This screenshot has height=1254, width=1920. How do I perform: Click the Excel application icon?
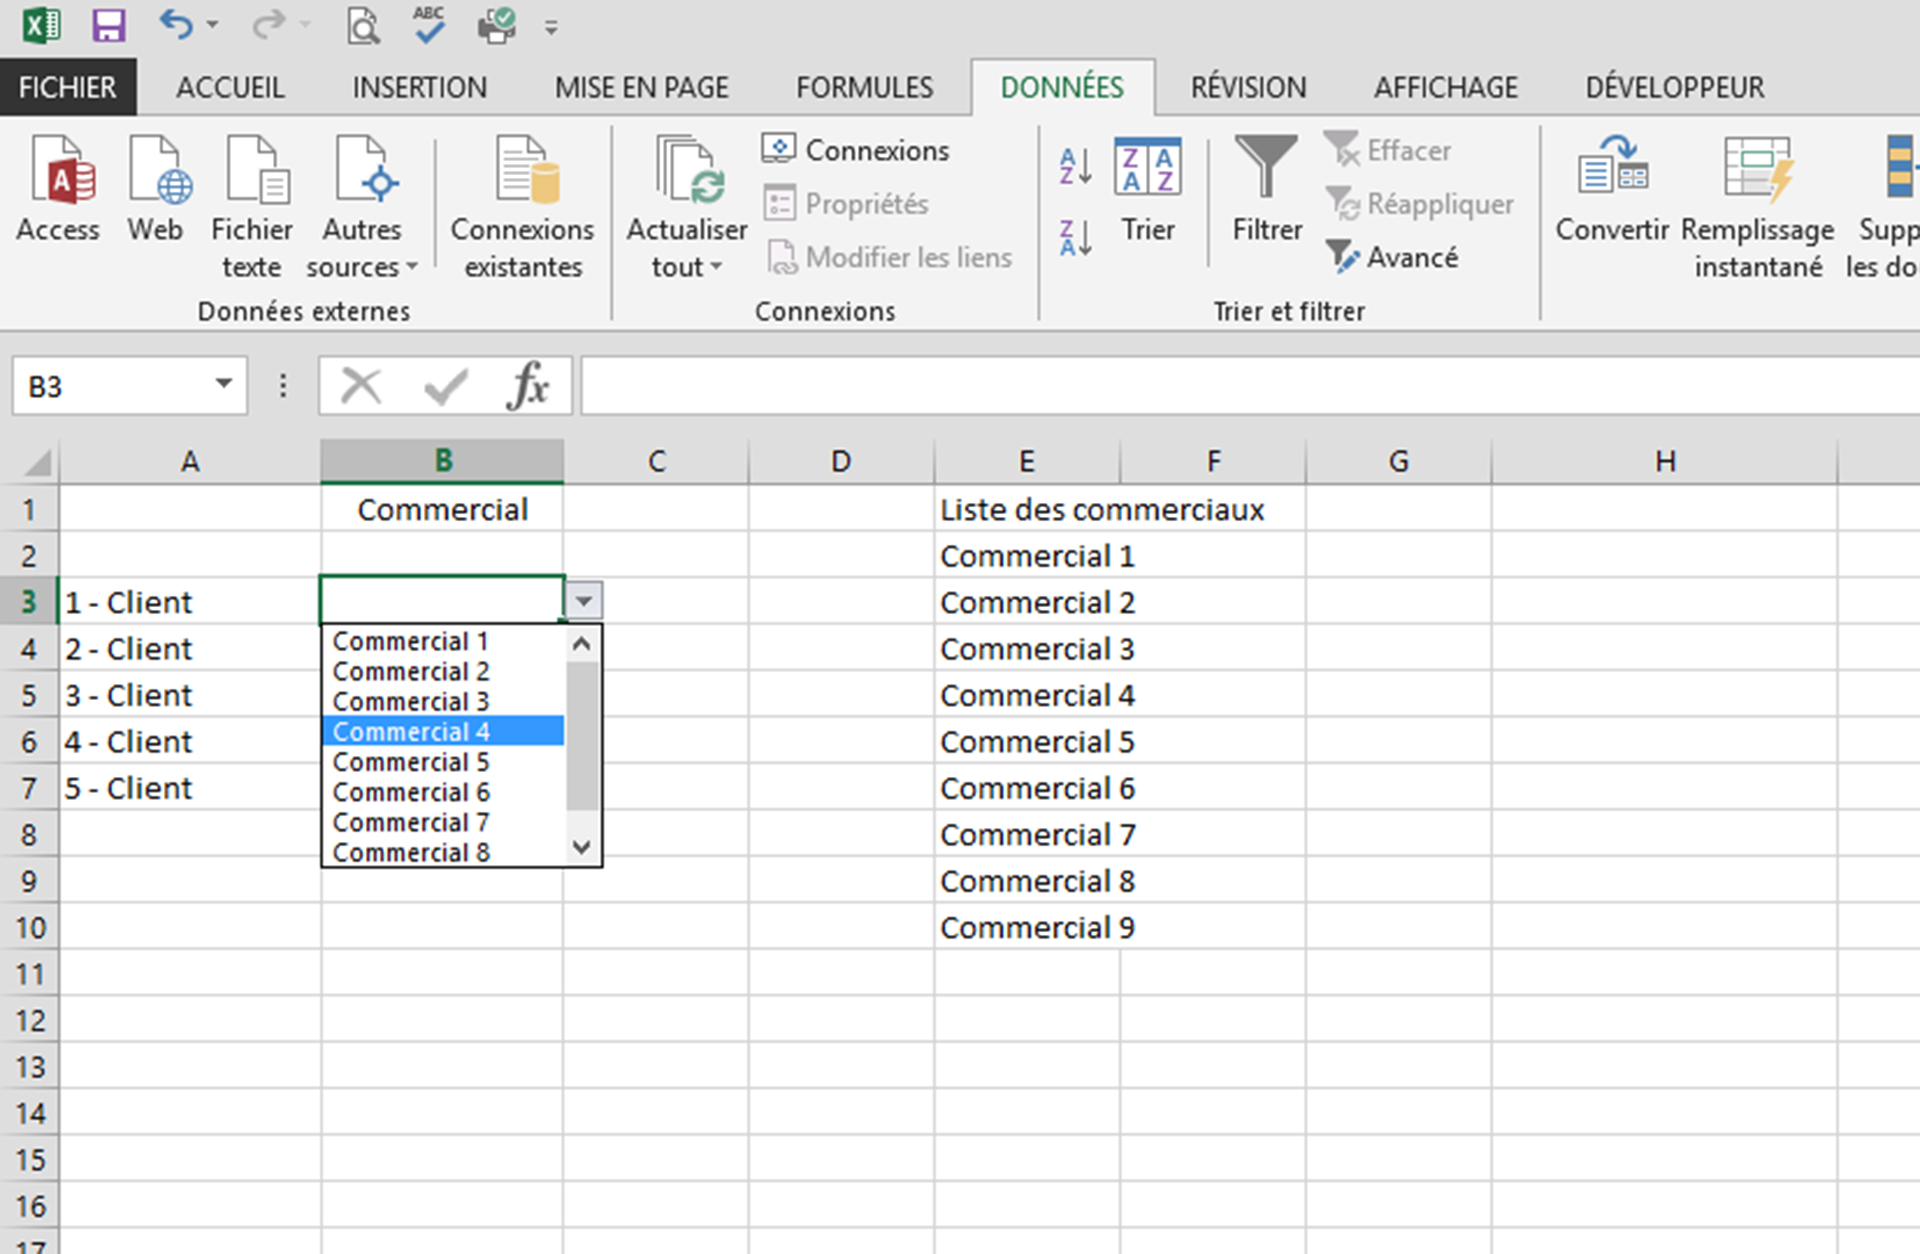click(41, 25)
